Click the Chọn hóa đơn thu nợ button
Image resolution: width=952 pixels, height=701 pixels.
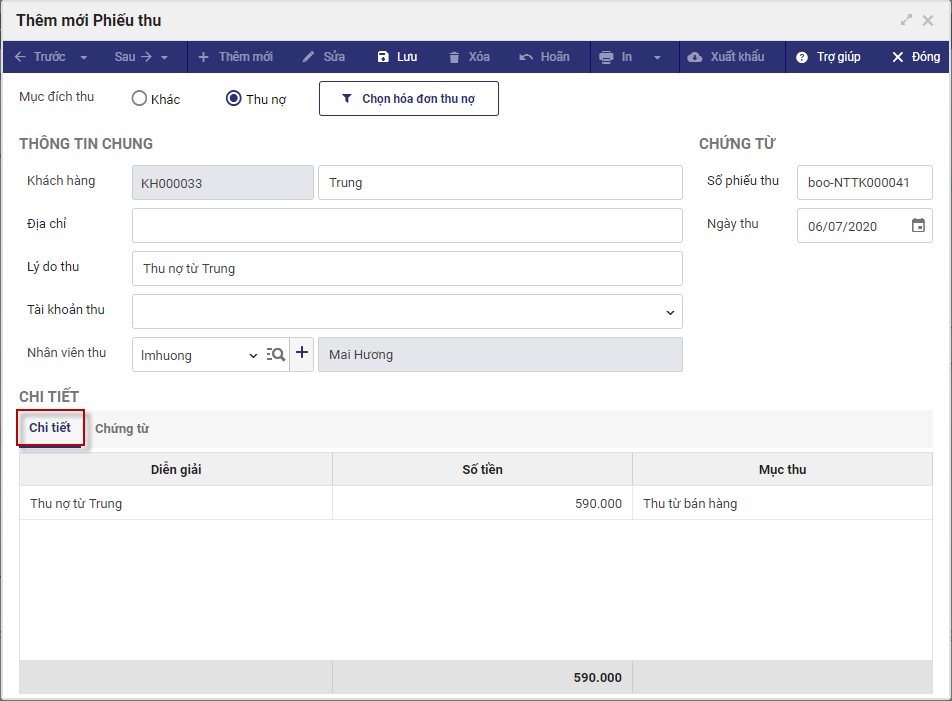[408, 99]
